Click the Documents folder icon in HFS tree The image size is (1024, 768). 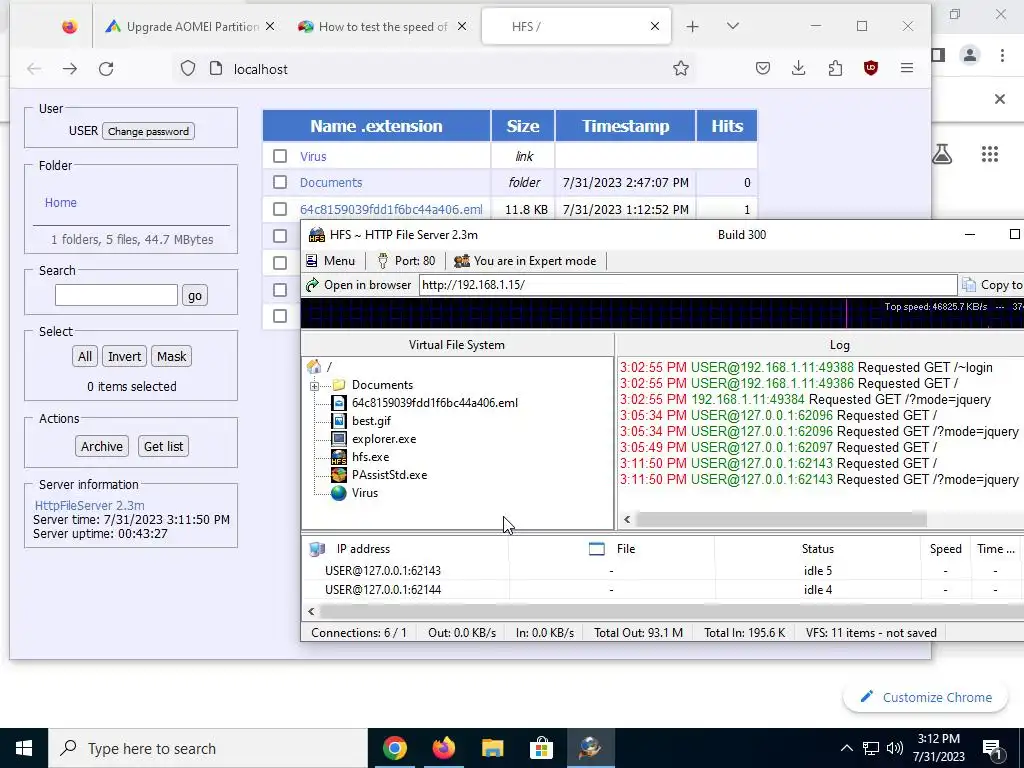point(338,385)
